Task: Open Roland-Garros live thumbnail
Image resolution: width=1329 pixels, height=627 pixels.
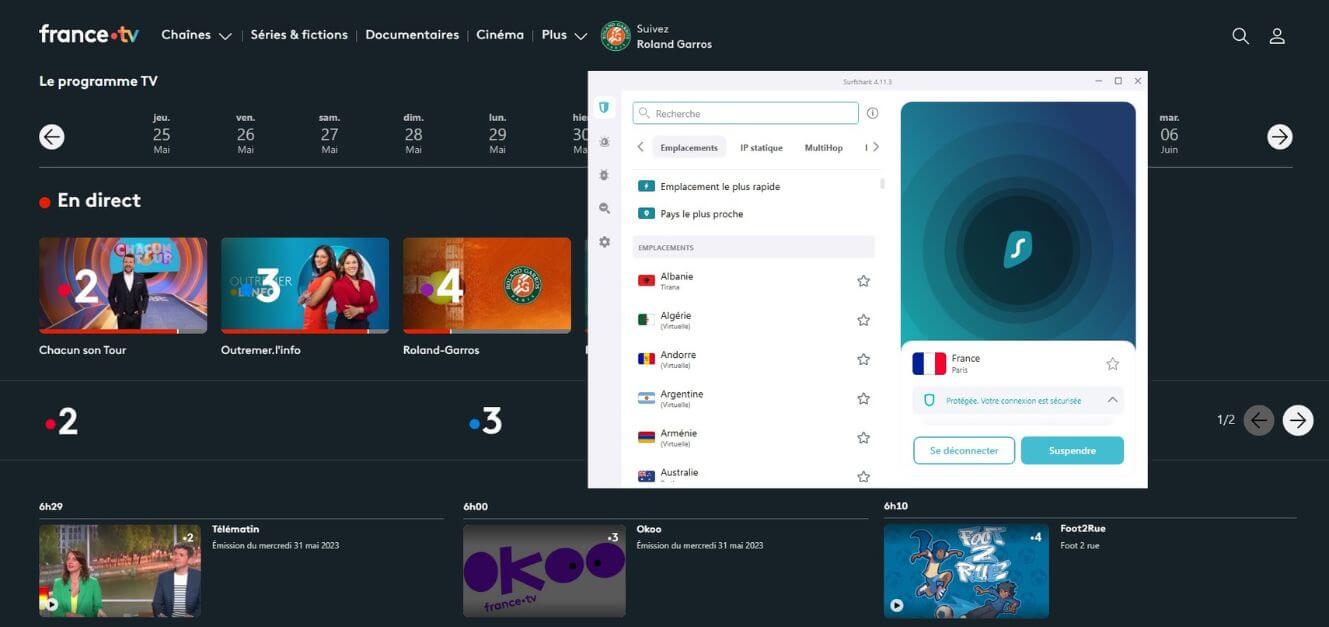Action: click(x=487, y=285)
